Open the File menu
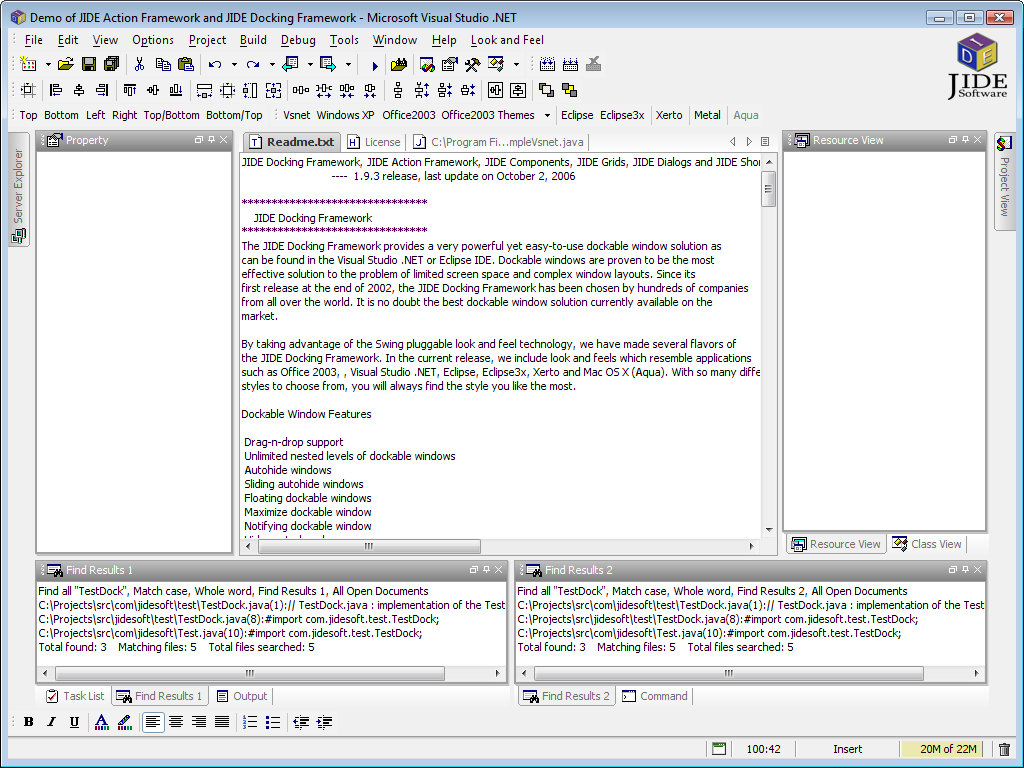This screenshot has height=768, width=1024. coord(33,40)
